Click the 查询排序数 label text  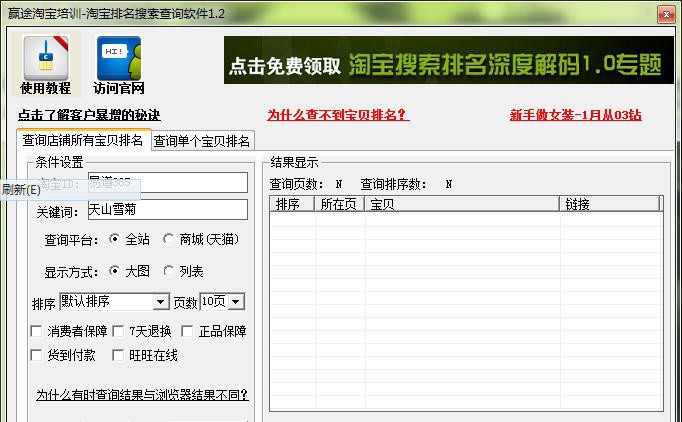[394, 184]
